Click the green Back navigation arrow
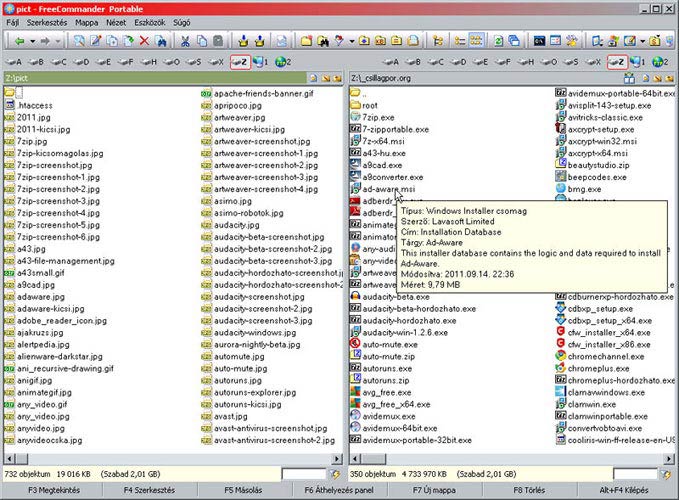The width and height of the screenshot is (679, 500). 18,41
